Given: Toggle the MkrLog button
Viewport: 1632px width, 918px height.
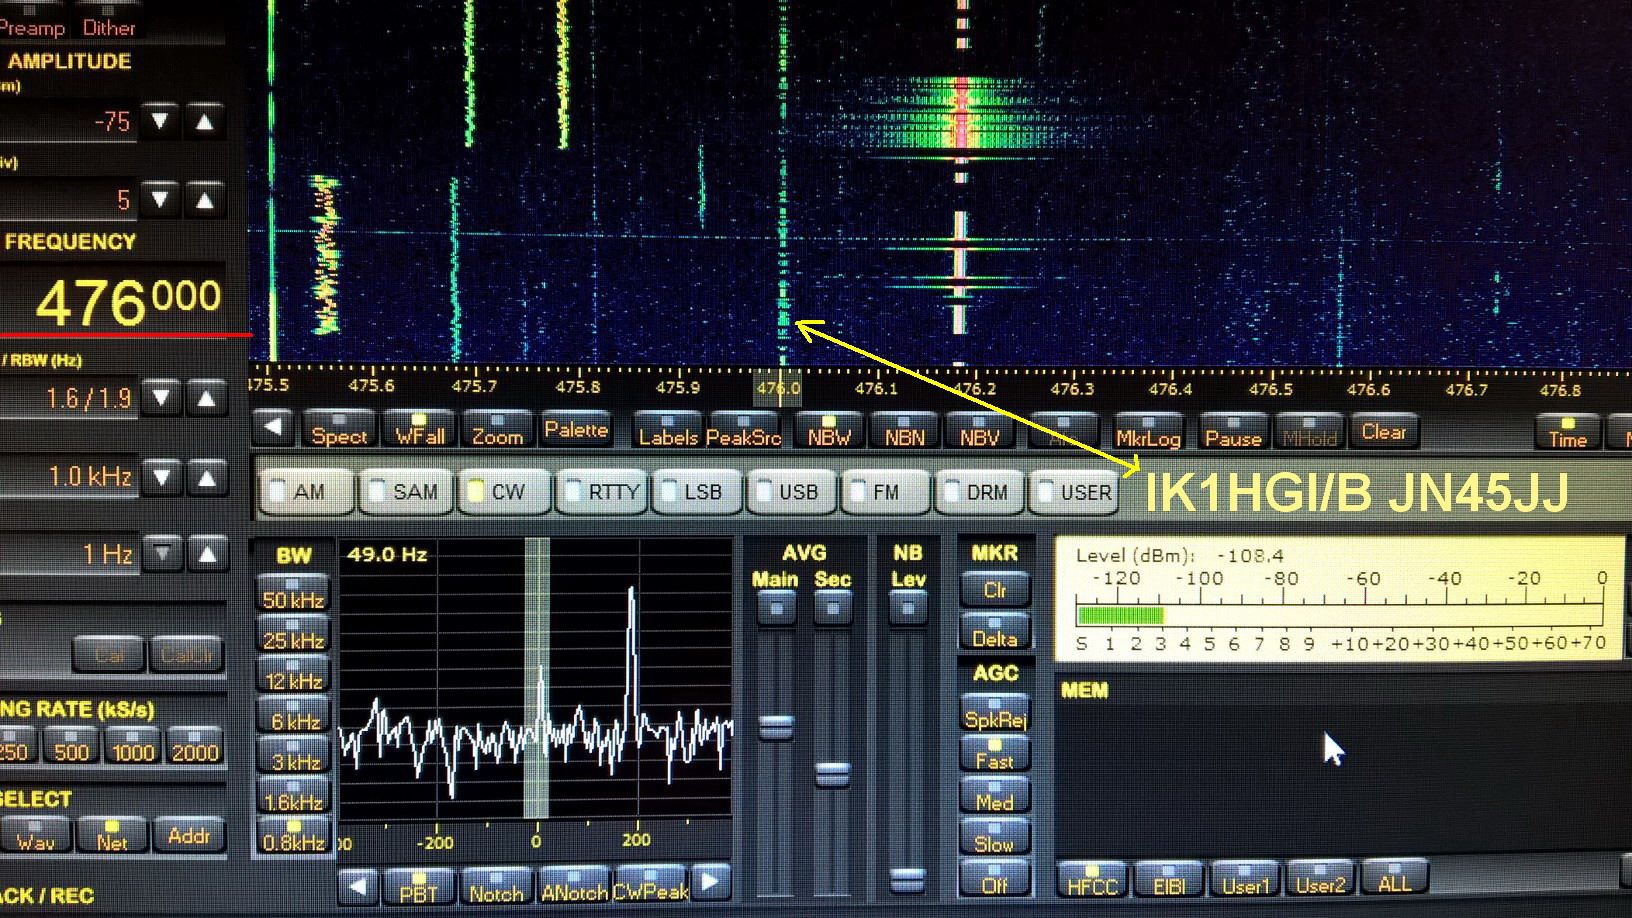Looking at the screenshot, I should point(1148,432).
